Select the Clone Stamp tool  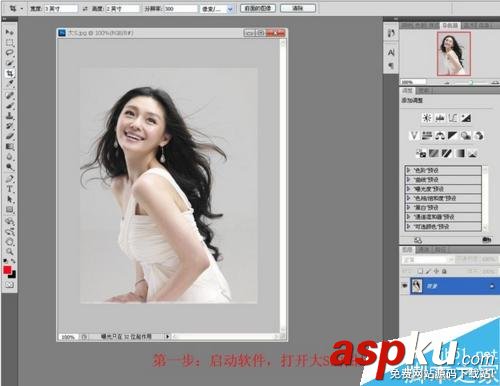pyautogui.click(x=9, y=116)
